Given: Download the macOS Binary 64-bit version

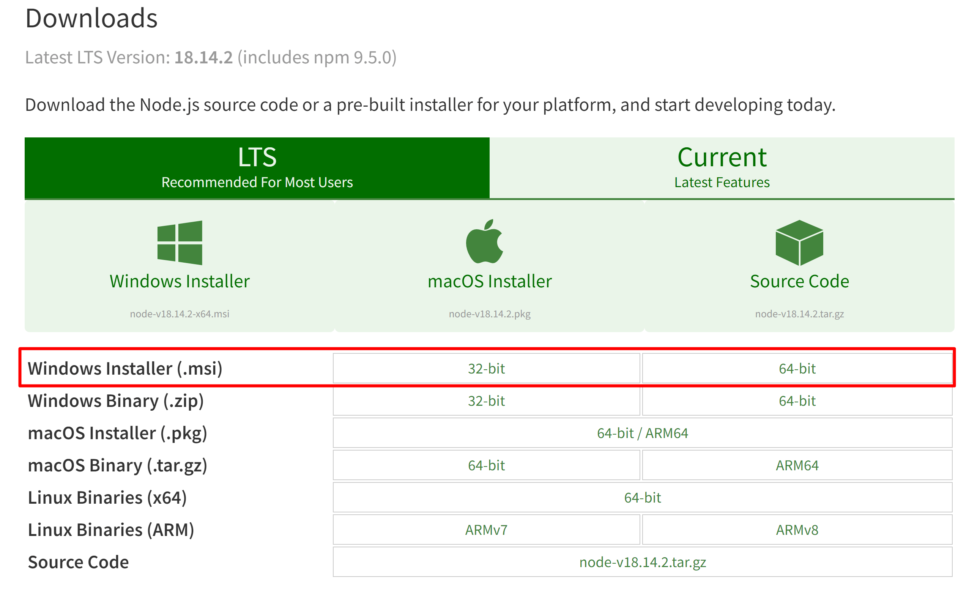Looking at the screenshot, I should point(486,465).
